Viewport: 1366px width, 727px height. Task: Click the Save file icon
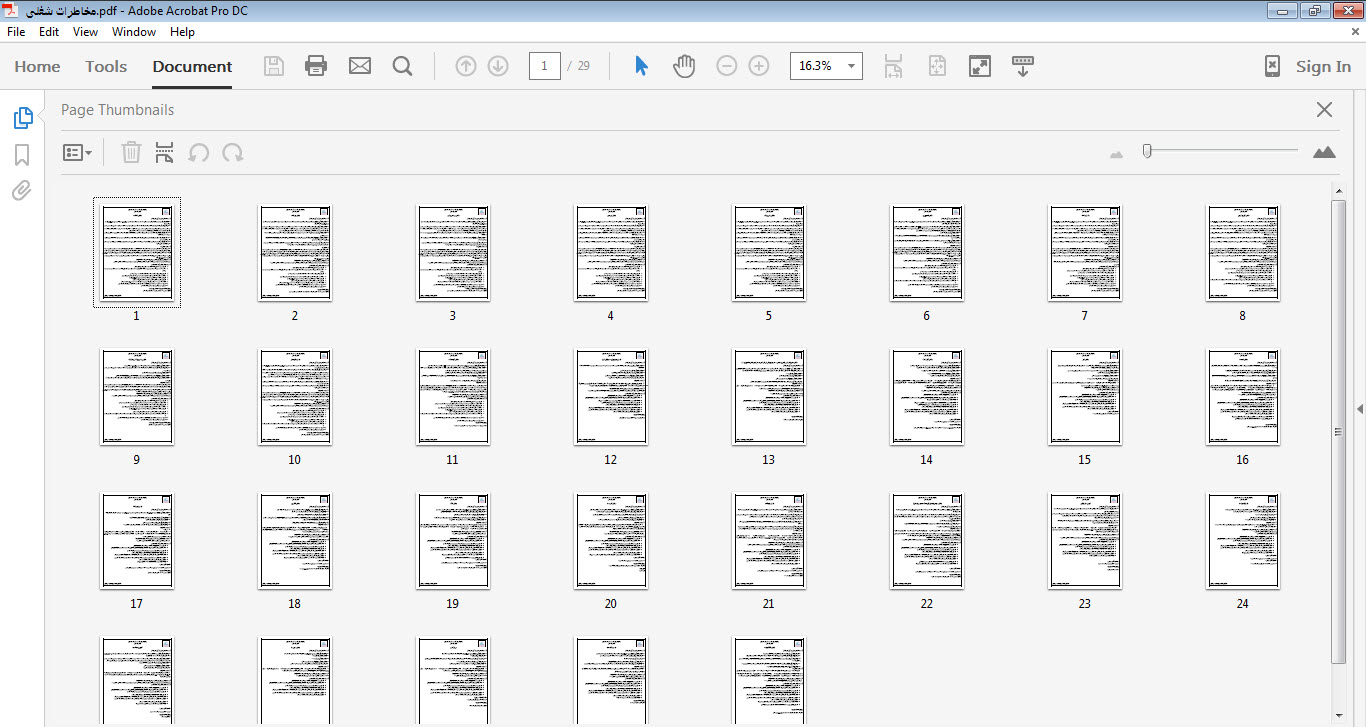(x=273, y=66)
